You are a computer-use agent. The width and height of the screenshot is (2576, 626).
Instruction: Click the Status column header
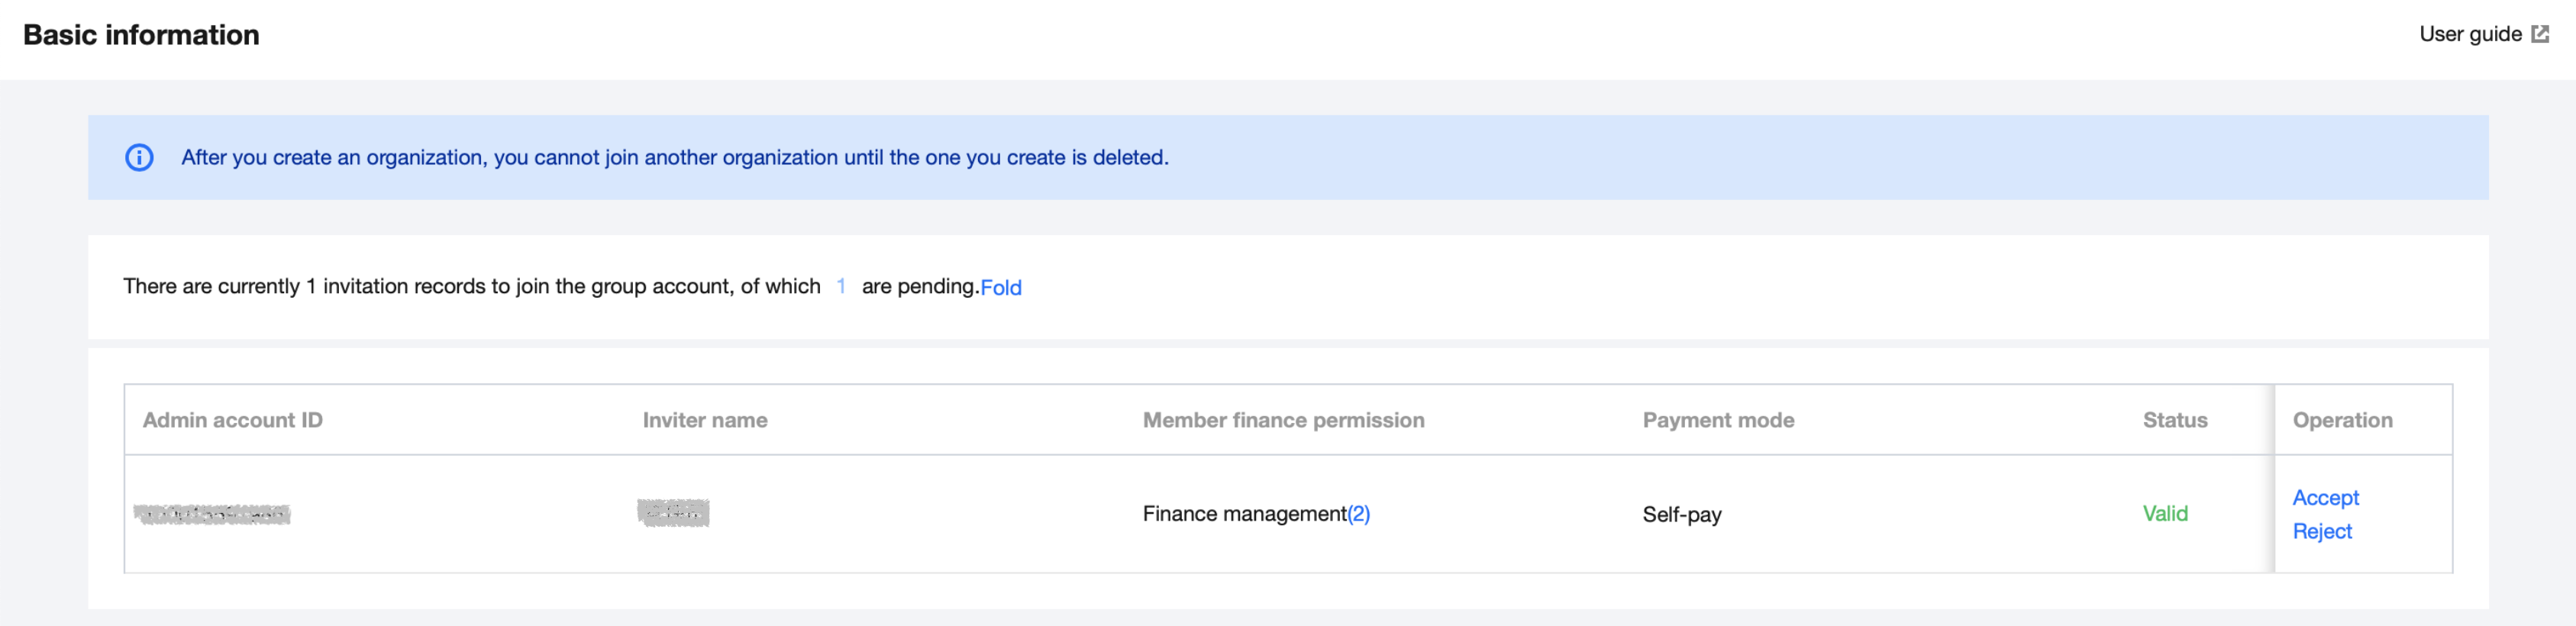coord(2174,421)
